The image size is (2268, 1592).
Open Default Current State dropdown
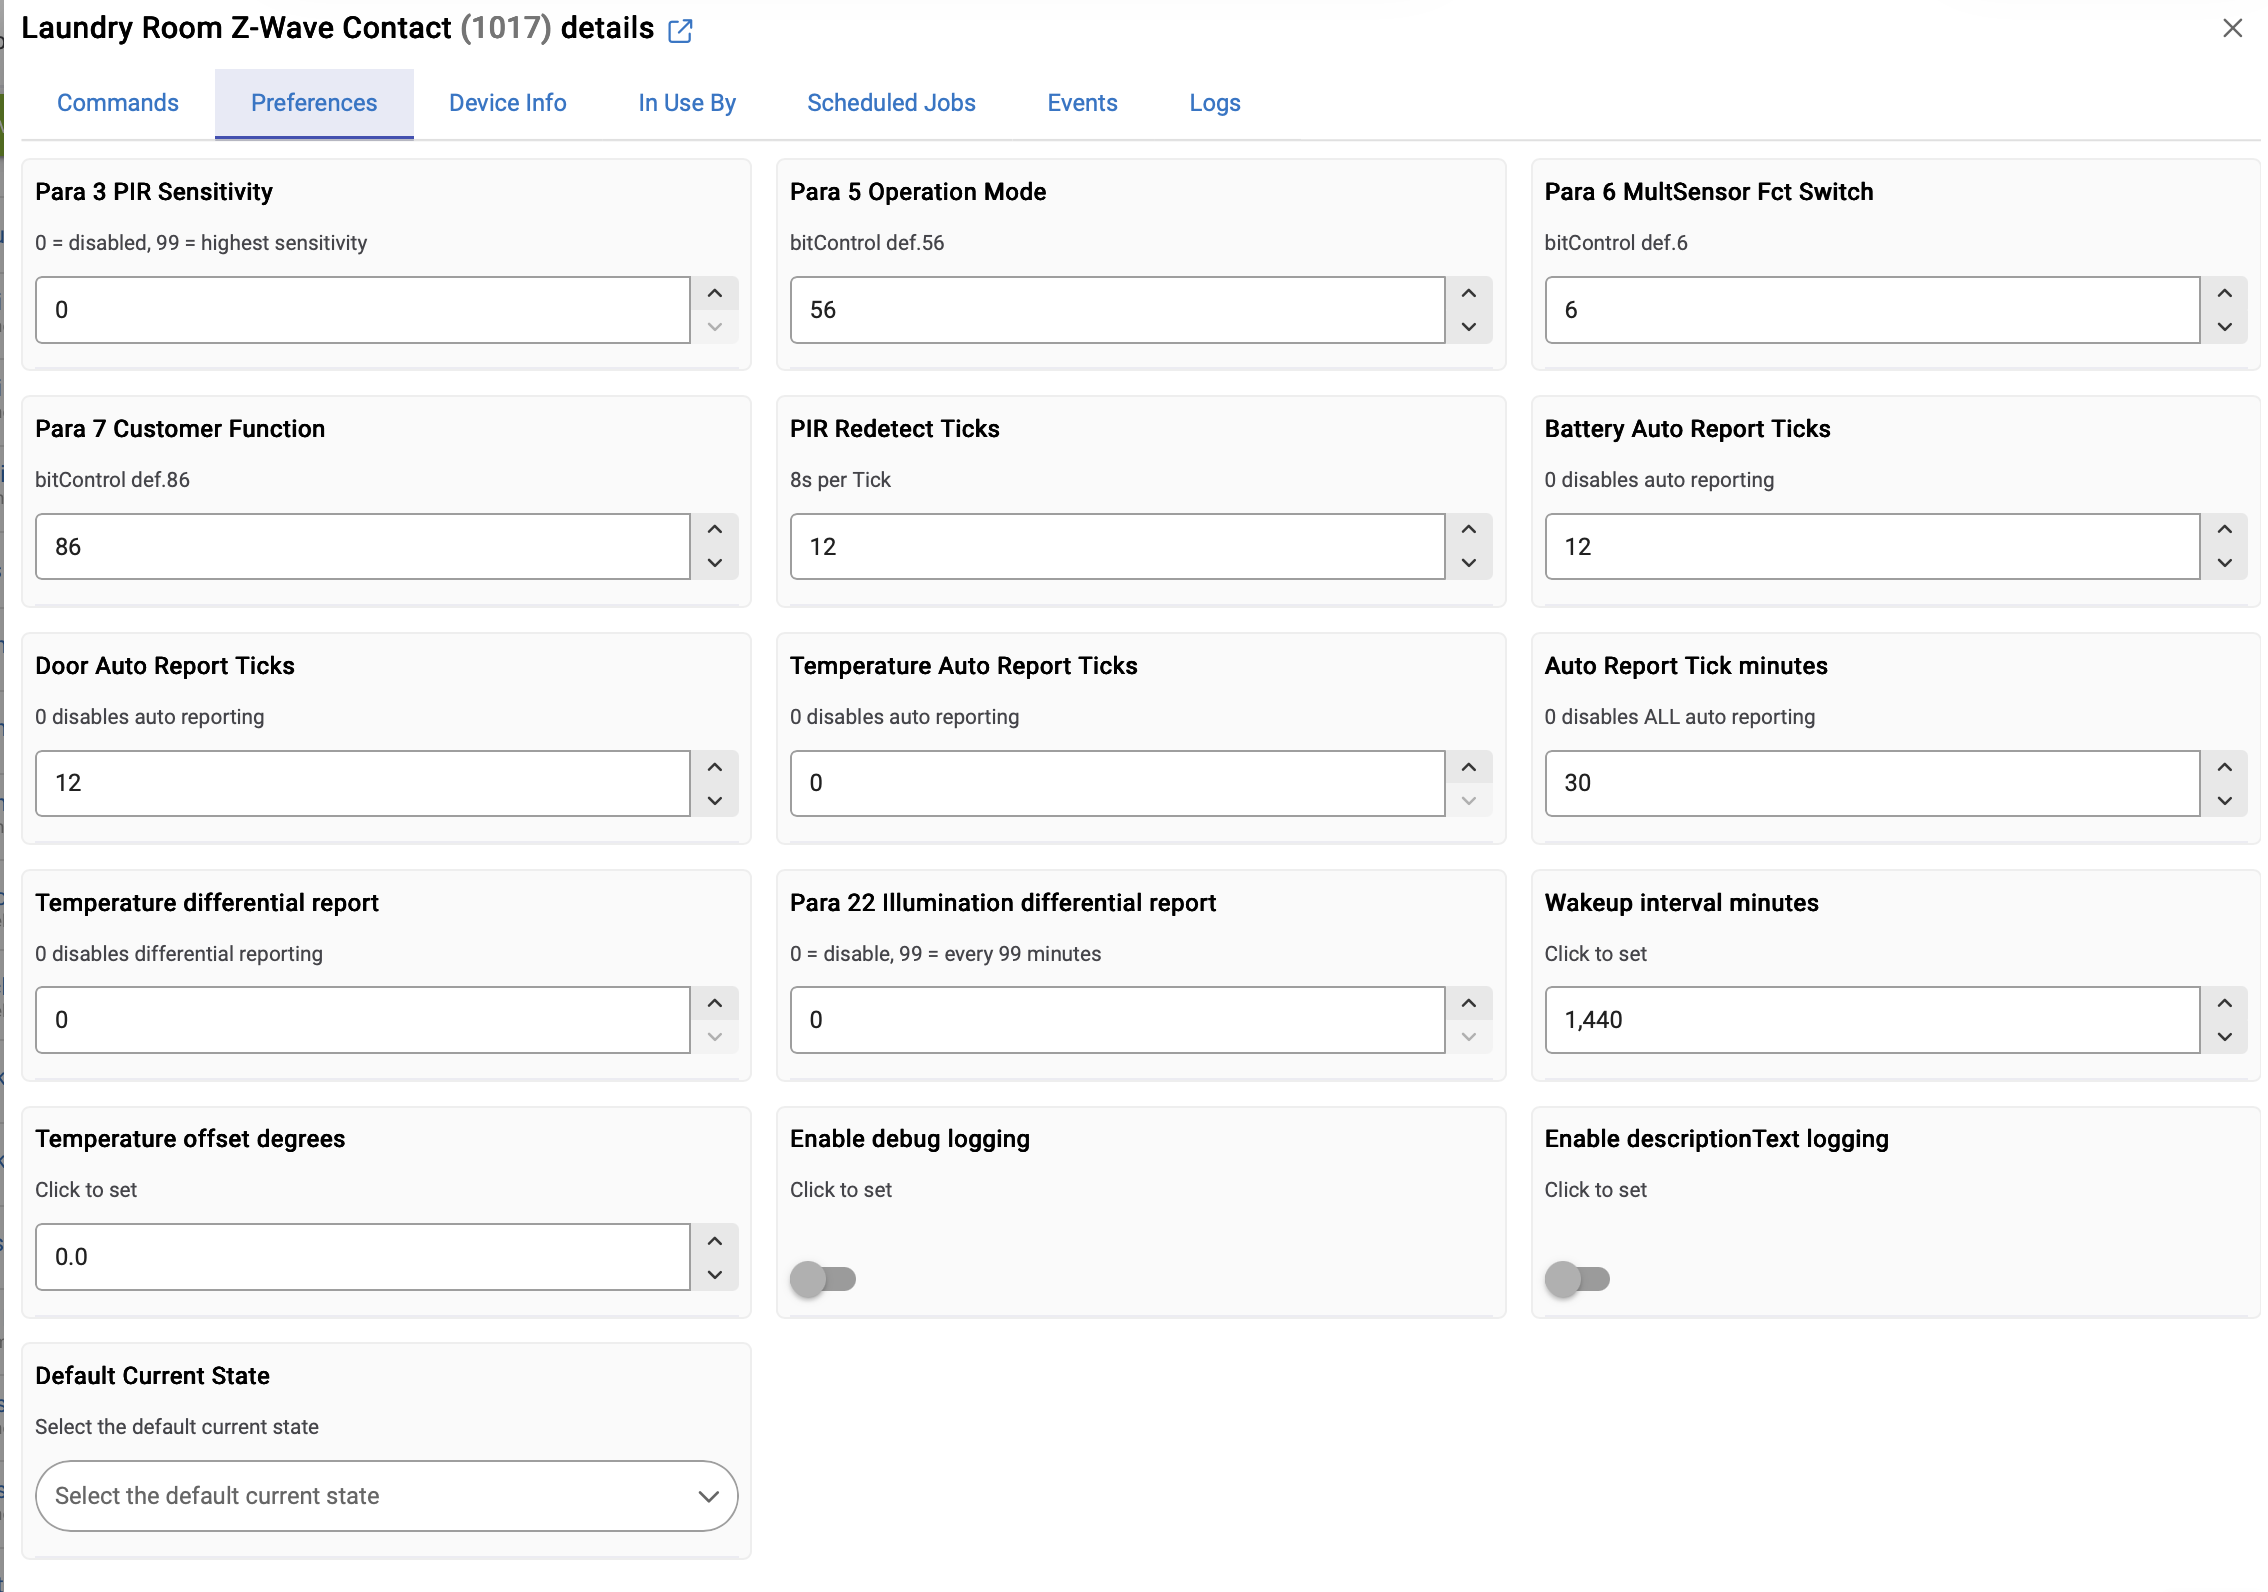(386, 1496)
